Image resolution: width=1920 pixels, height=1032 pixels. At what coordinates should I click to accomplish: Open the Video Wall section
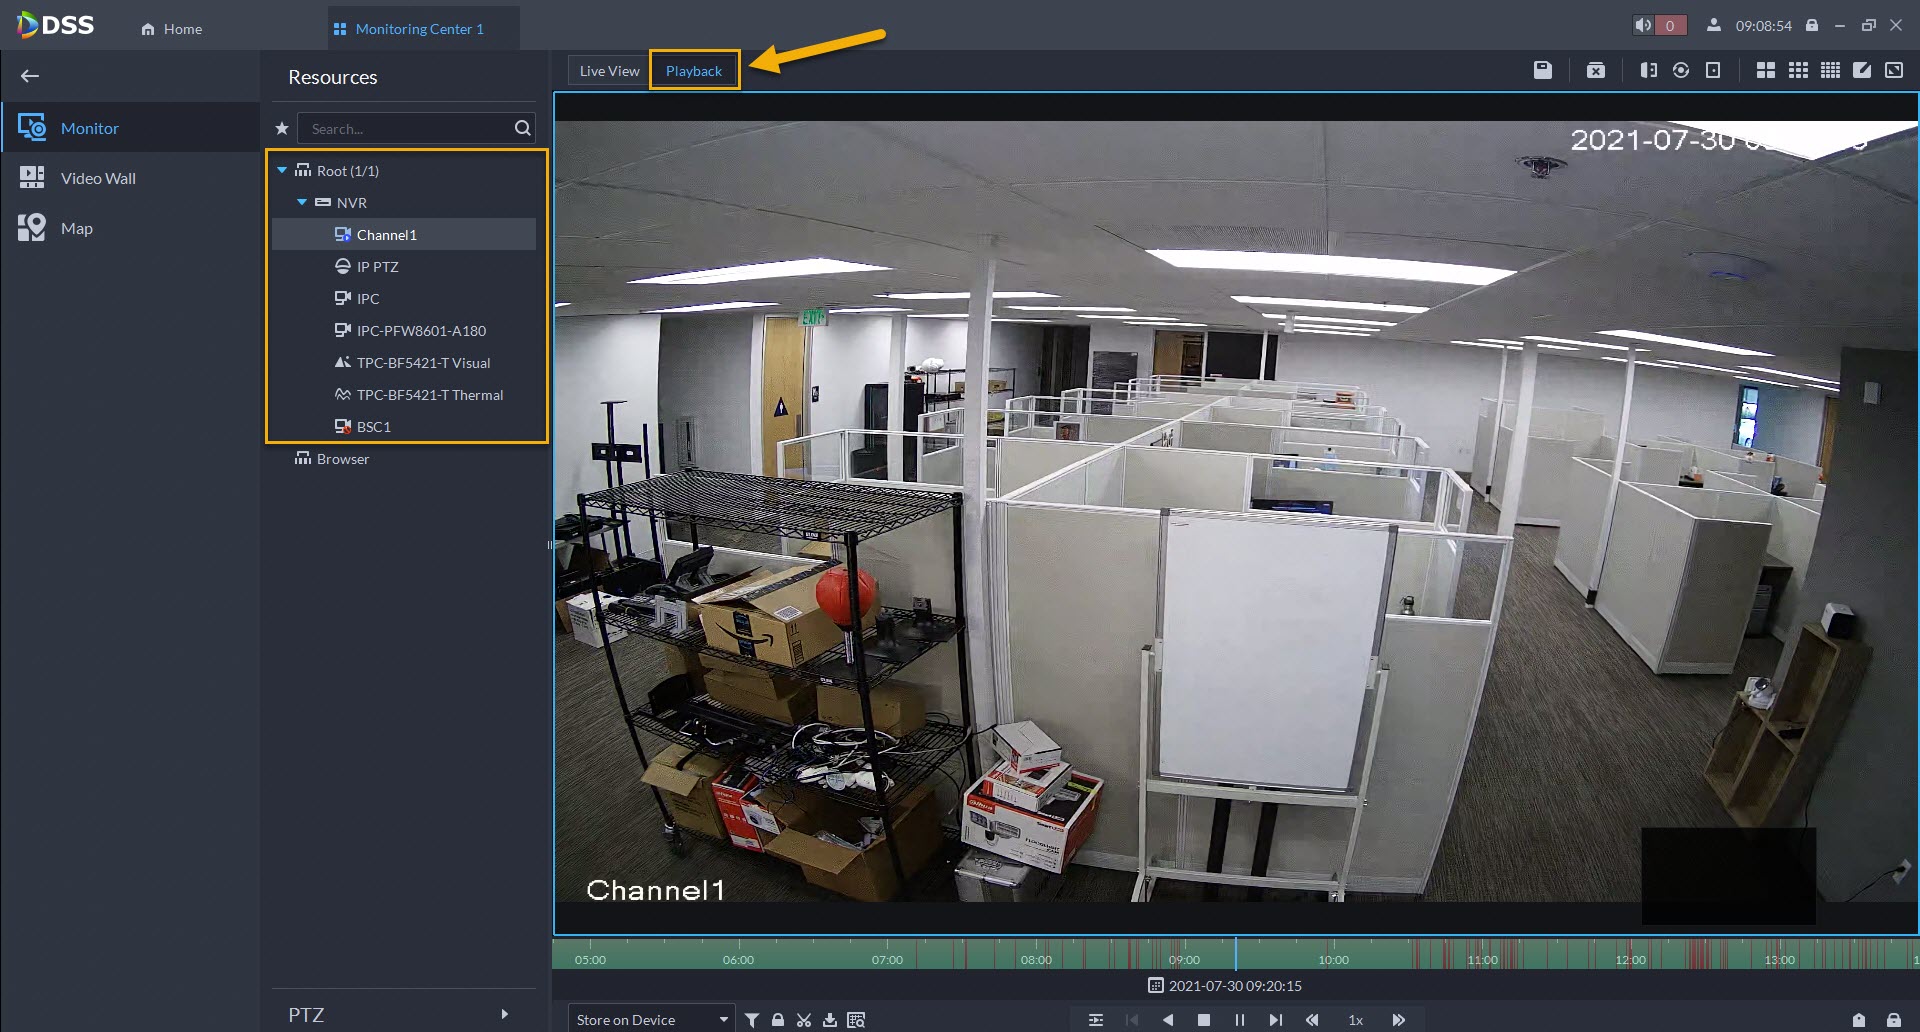[130, 178]
